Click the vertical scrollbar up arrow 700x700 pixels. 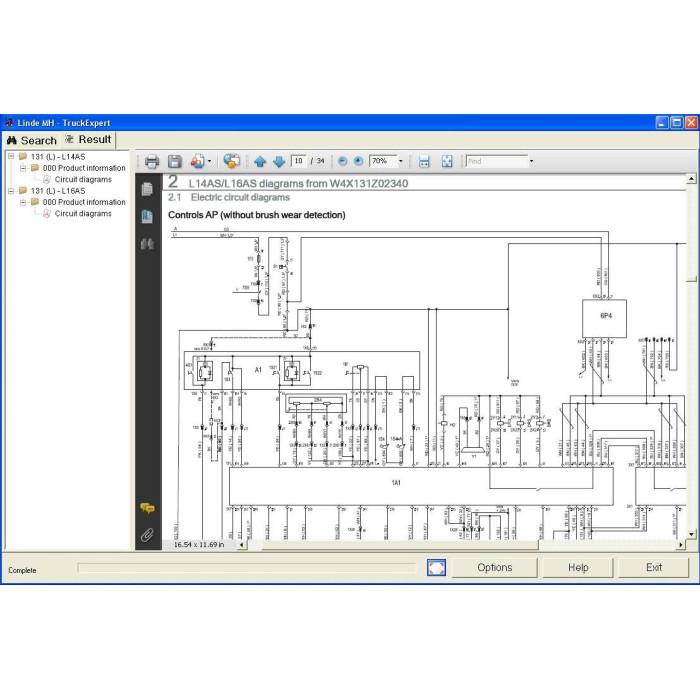click(691, 179)
